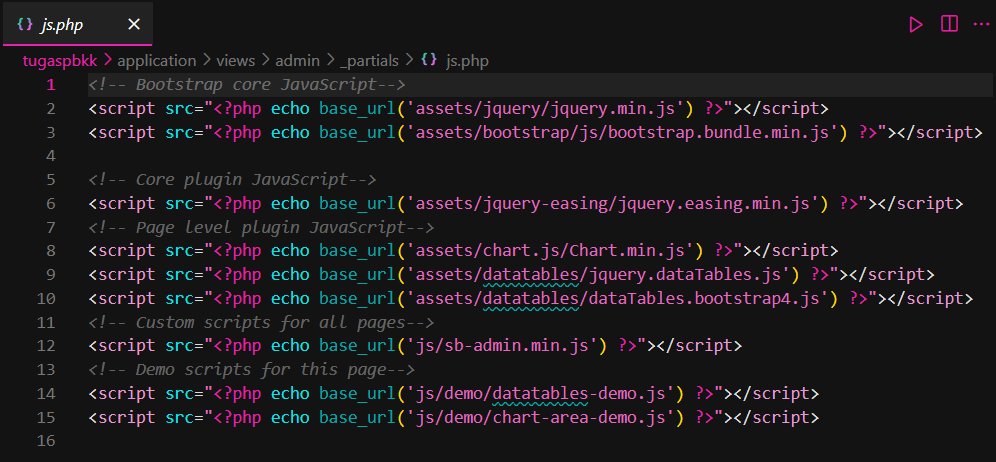The image size is (996, 462).
Task: Click the chevron after tugaspbkk breadcrumb
Action: 107,61
